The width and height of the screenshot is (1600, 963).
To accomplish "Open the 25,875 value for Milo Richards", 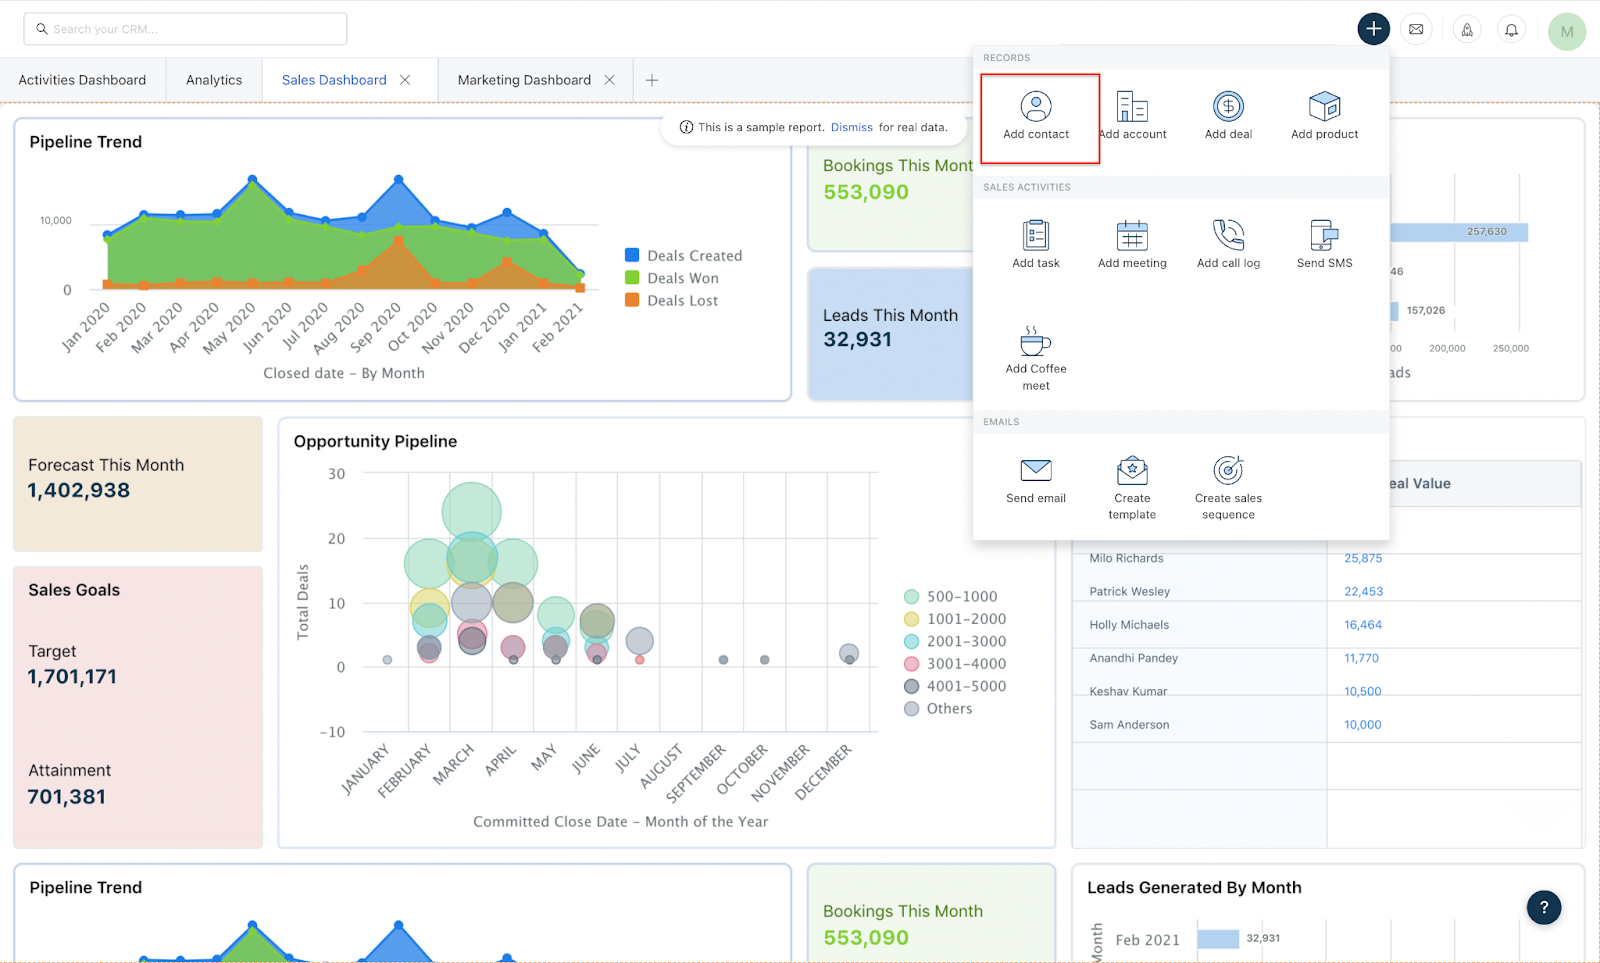I will pos(1363,558).
